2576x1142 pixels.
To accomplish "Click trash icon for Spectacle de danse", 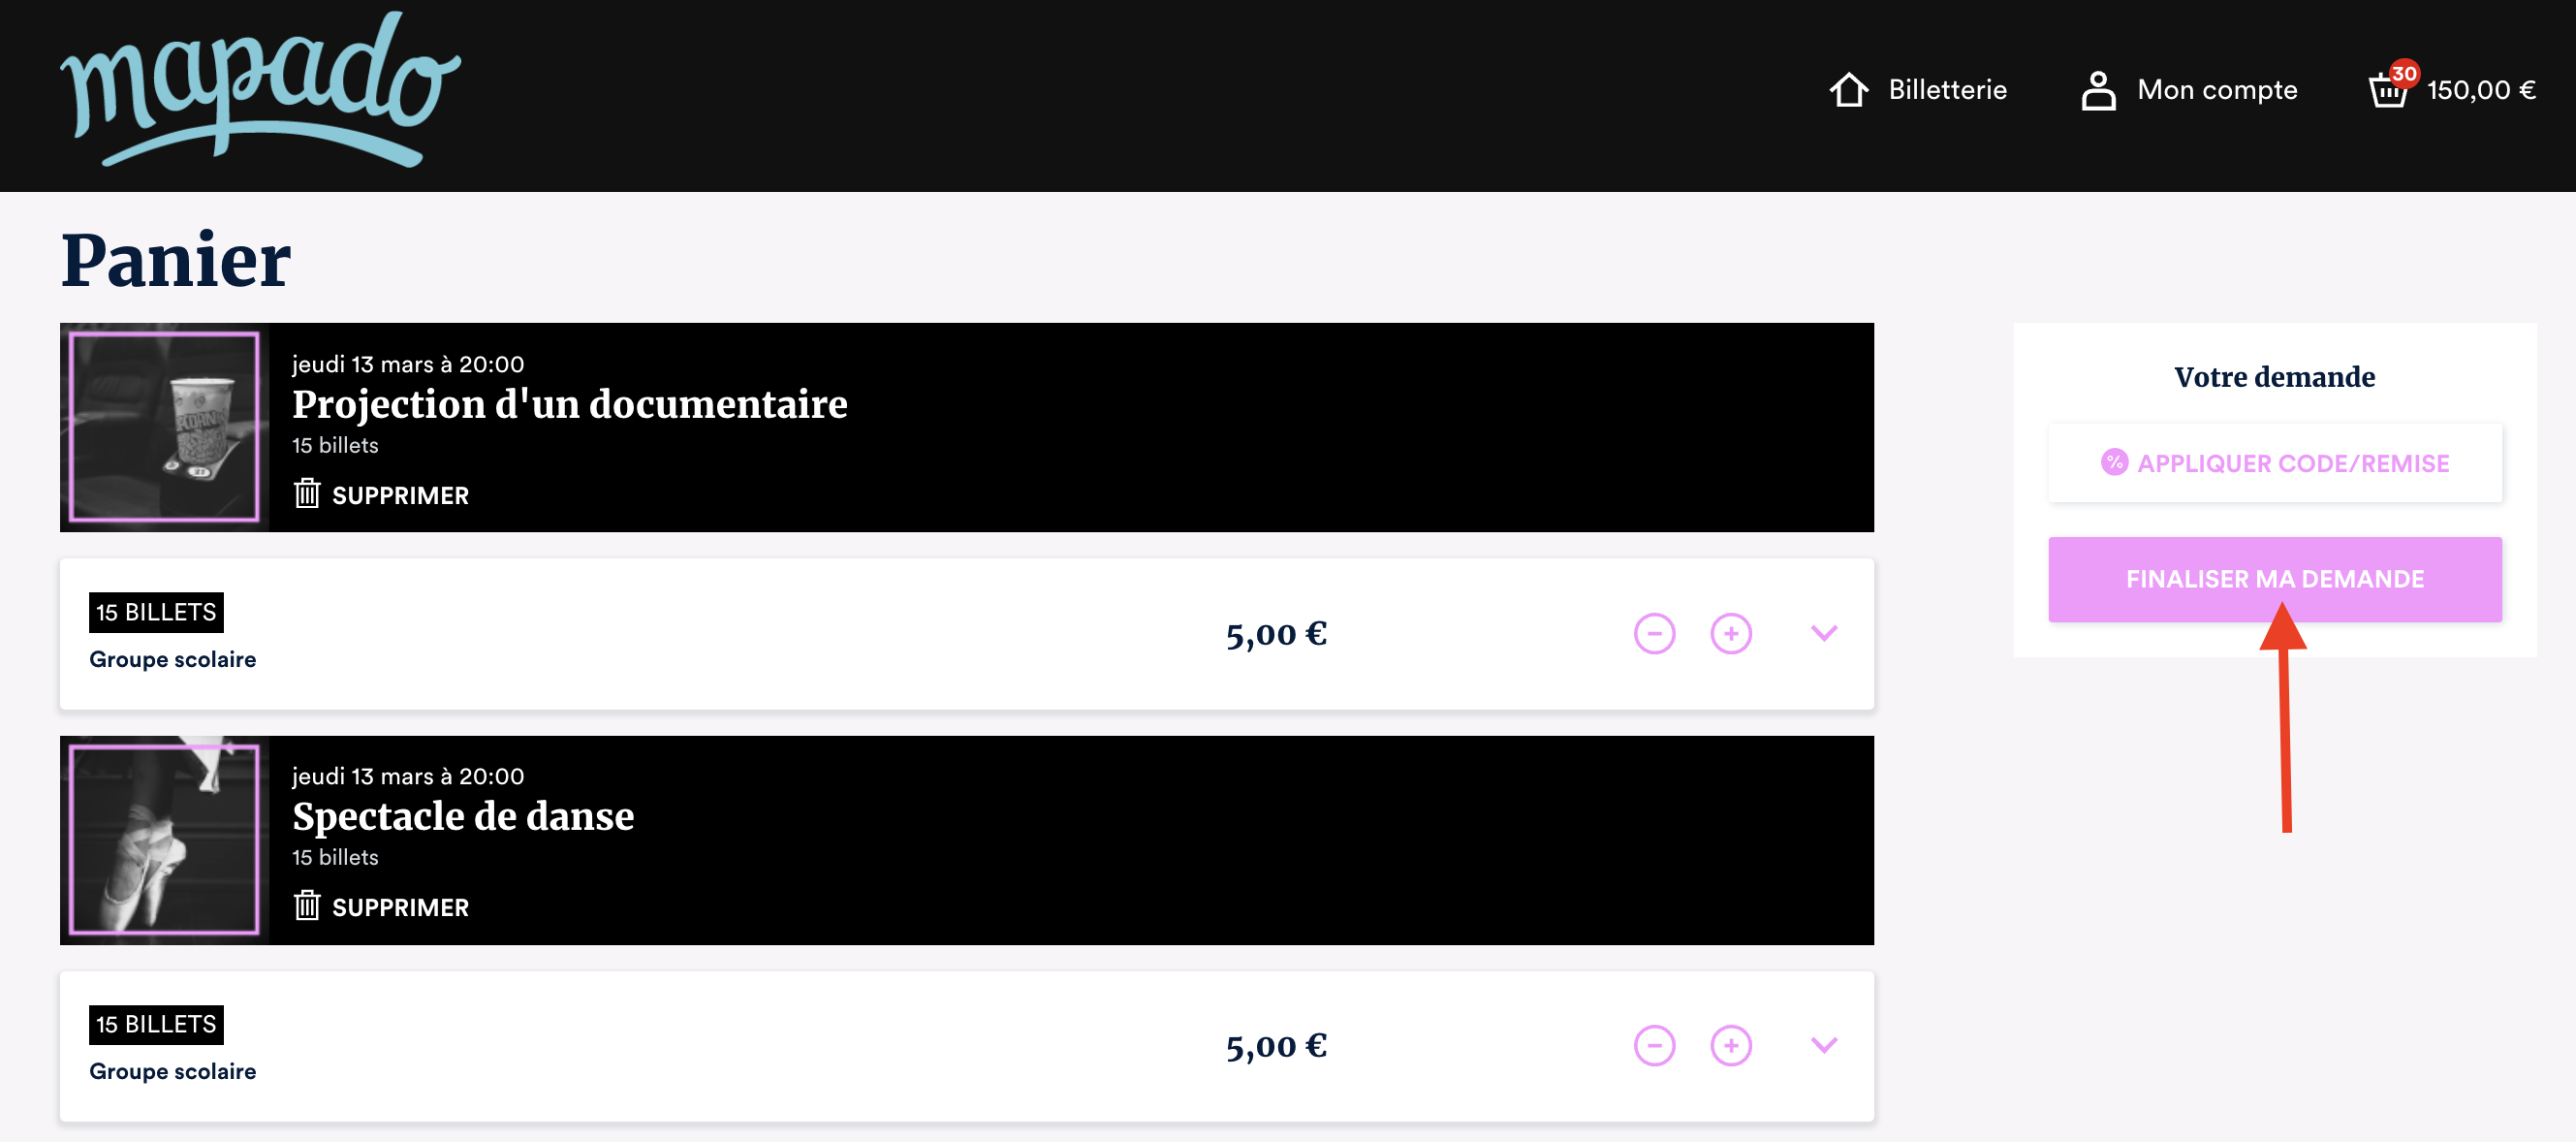I will click(x=307, y=906).
